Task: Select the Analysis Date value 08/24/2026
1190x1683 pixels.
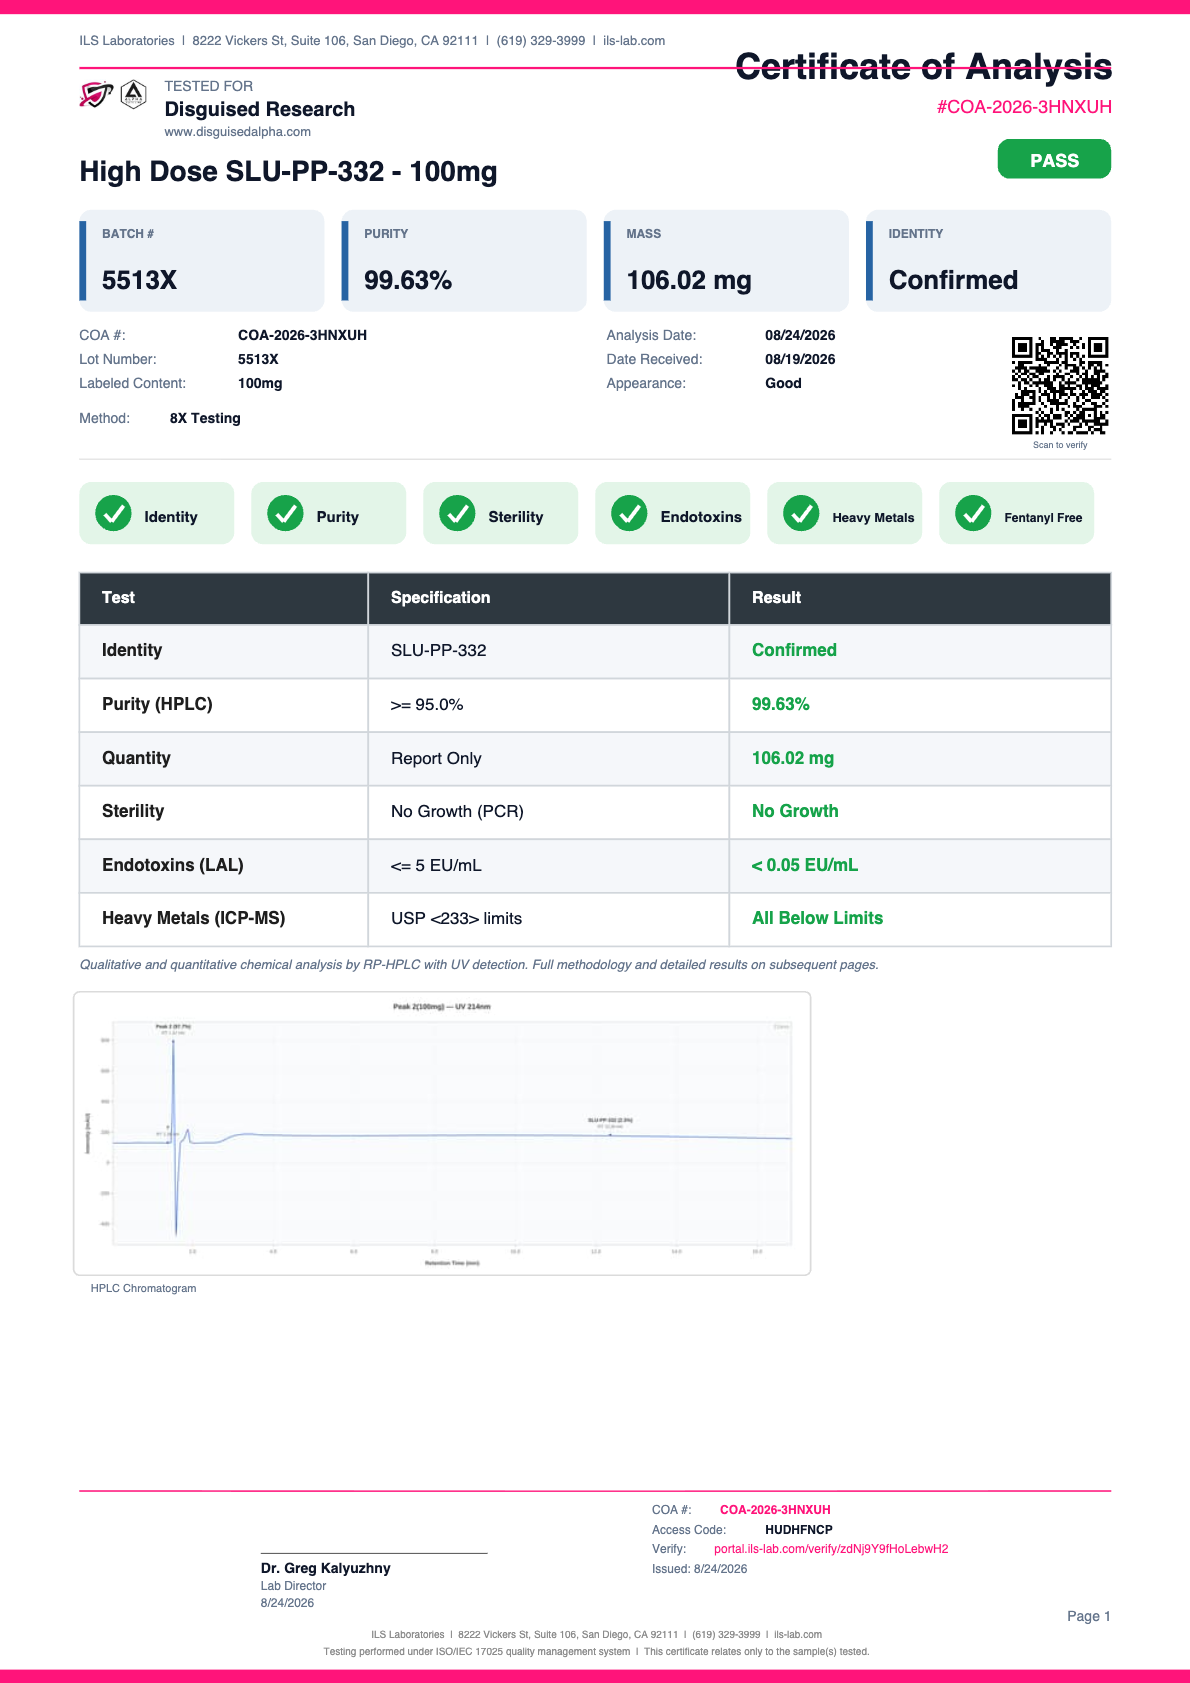Action: (800, 336)
